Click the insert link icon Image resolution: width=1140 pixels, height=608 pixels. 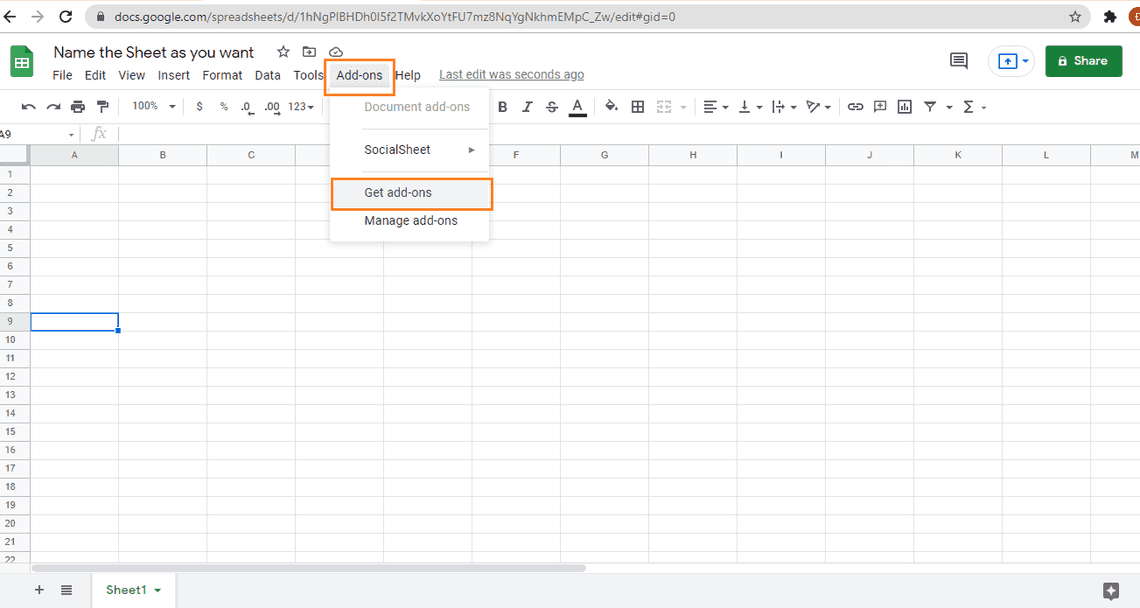coord(855,107)
